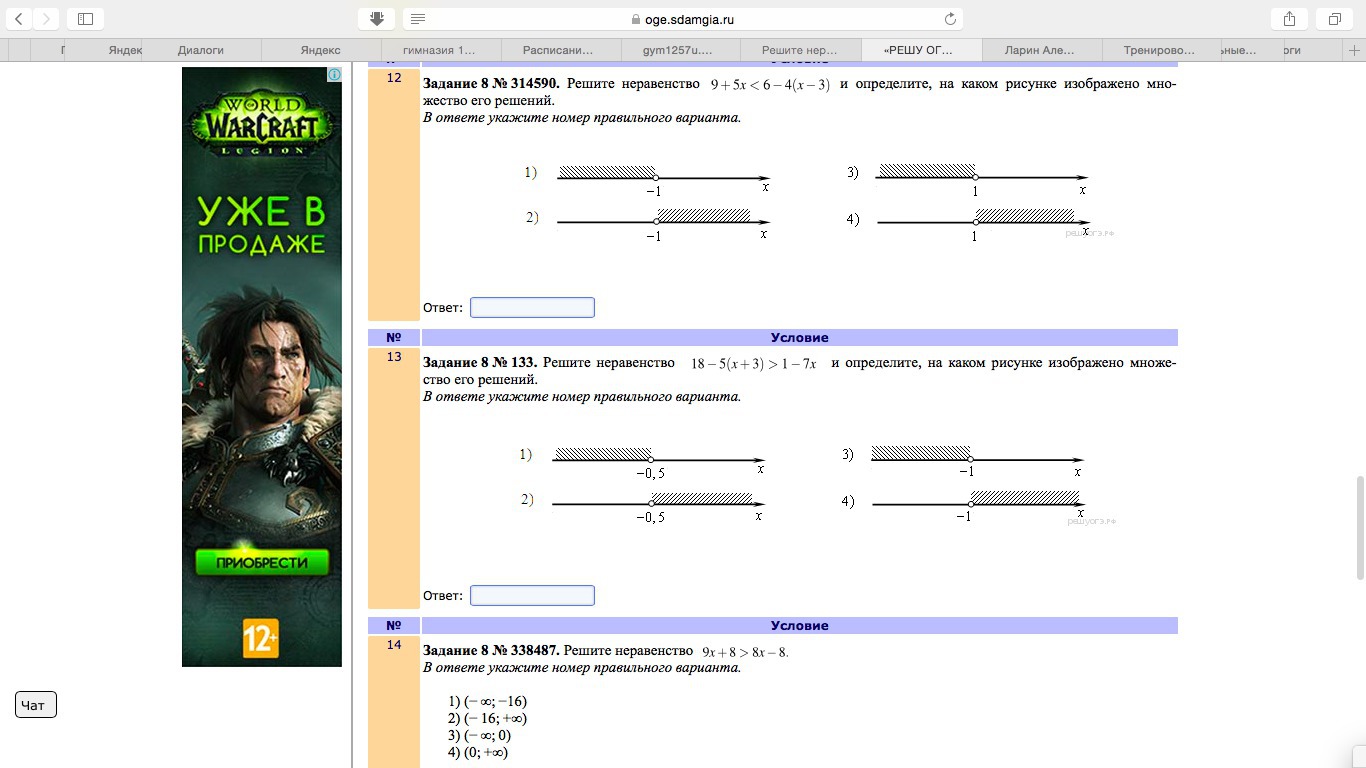
Task: Reload the oge.sdamgia.ru page
Action: (x=950, y=19)
